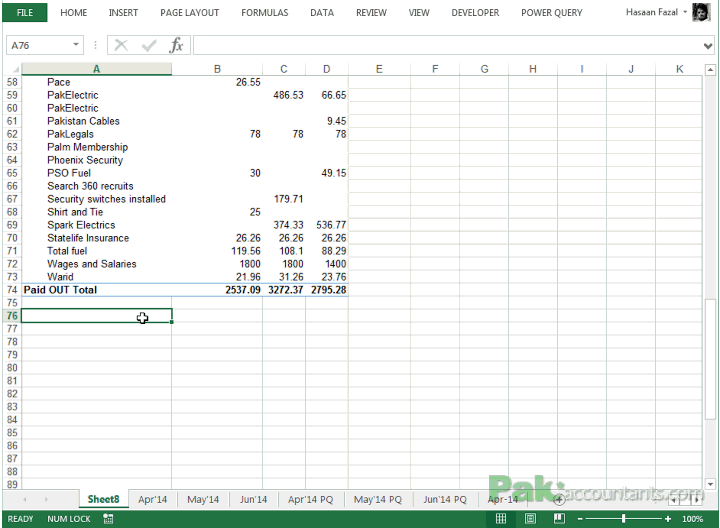Select column E header
The image size is (720, 528).
pyautogui.click(x=379, y=69)
